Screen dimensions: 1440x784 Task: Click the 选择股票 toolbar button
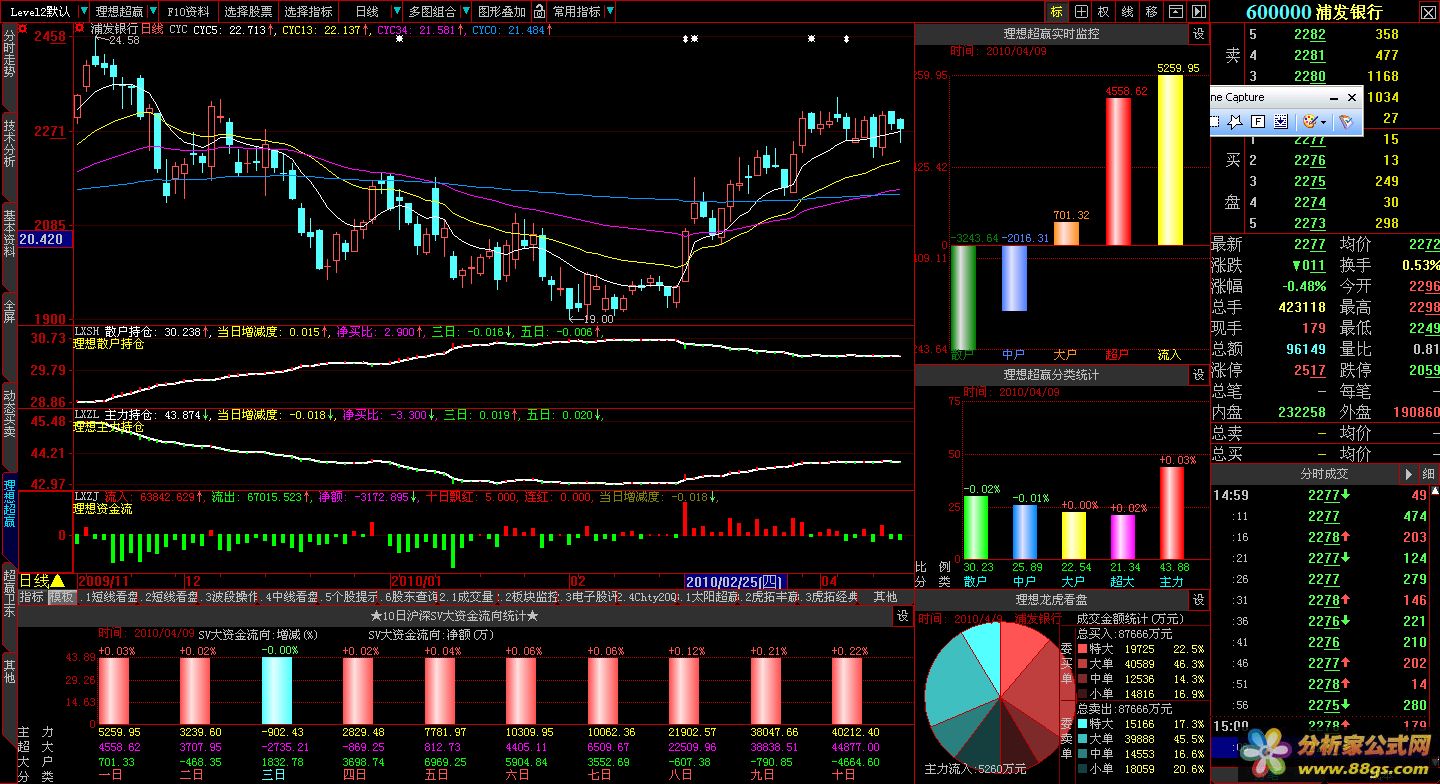point(248,12)
